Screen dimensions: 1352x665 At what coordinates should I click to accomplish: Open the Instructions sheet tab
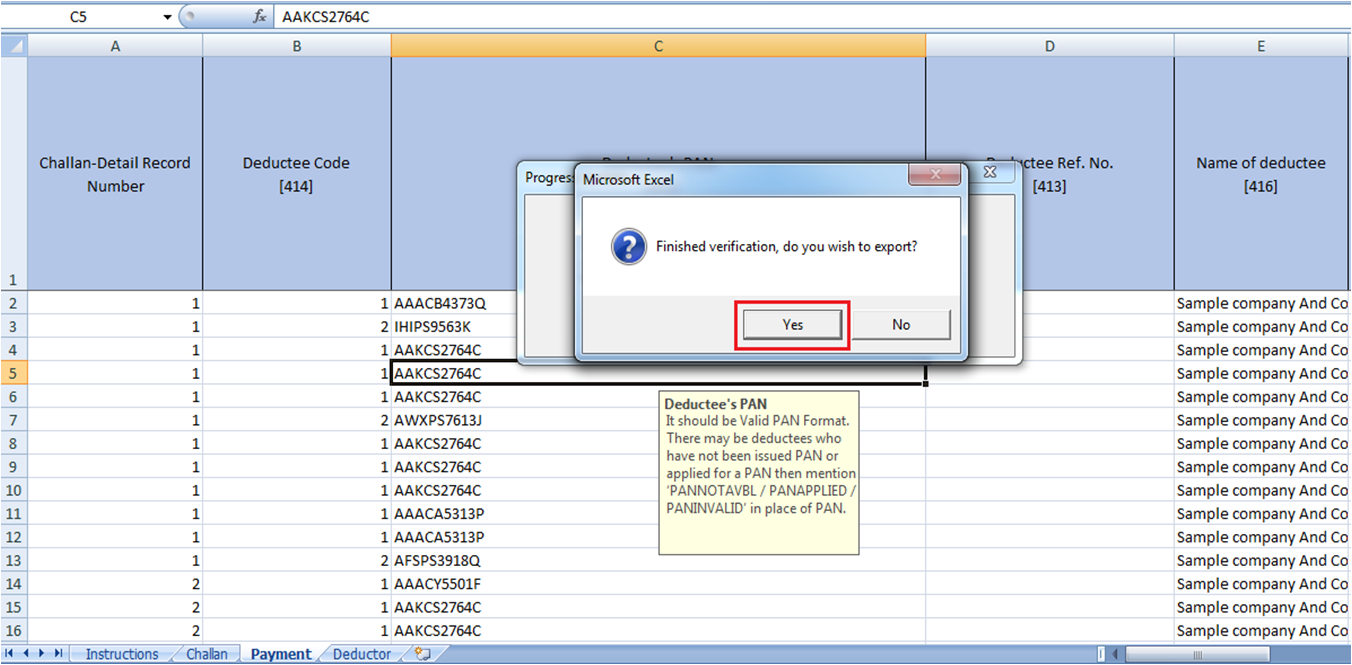pyautogui.click(x=120, y=653)
